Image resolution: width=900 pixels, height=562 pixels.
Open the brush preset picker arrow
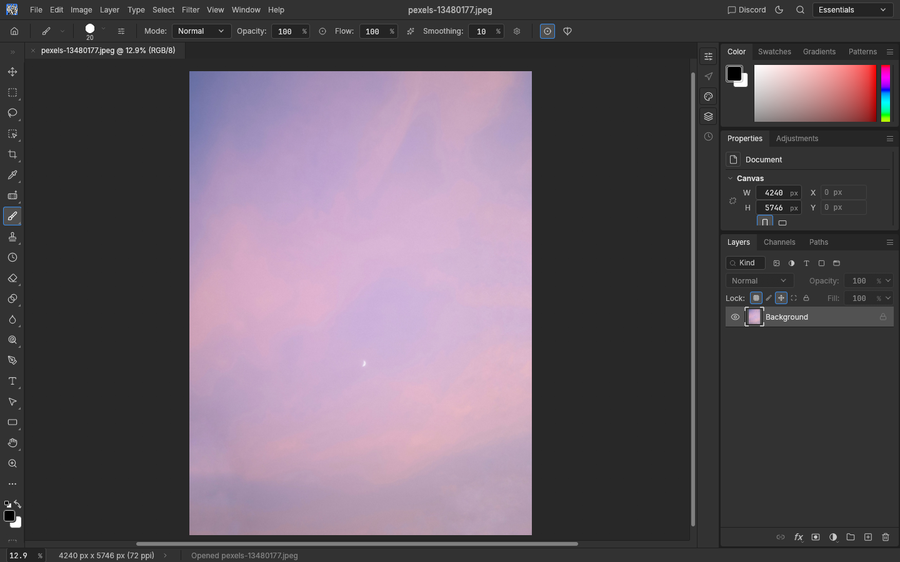coord(103,28)
